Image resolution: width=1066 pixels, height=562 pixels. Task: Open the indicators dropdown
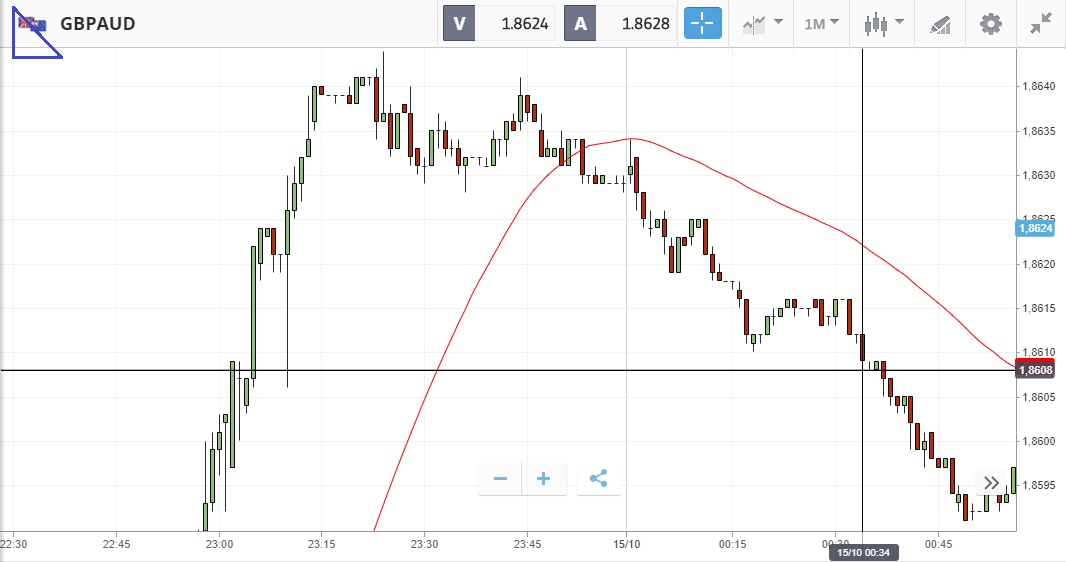[762, 23]
